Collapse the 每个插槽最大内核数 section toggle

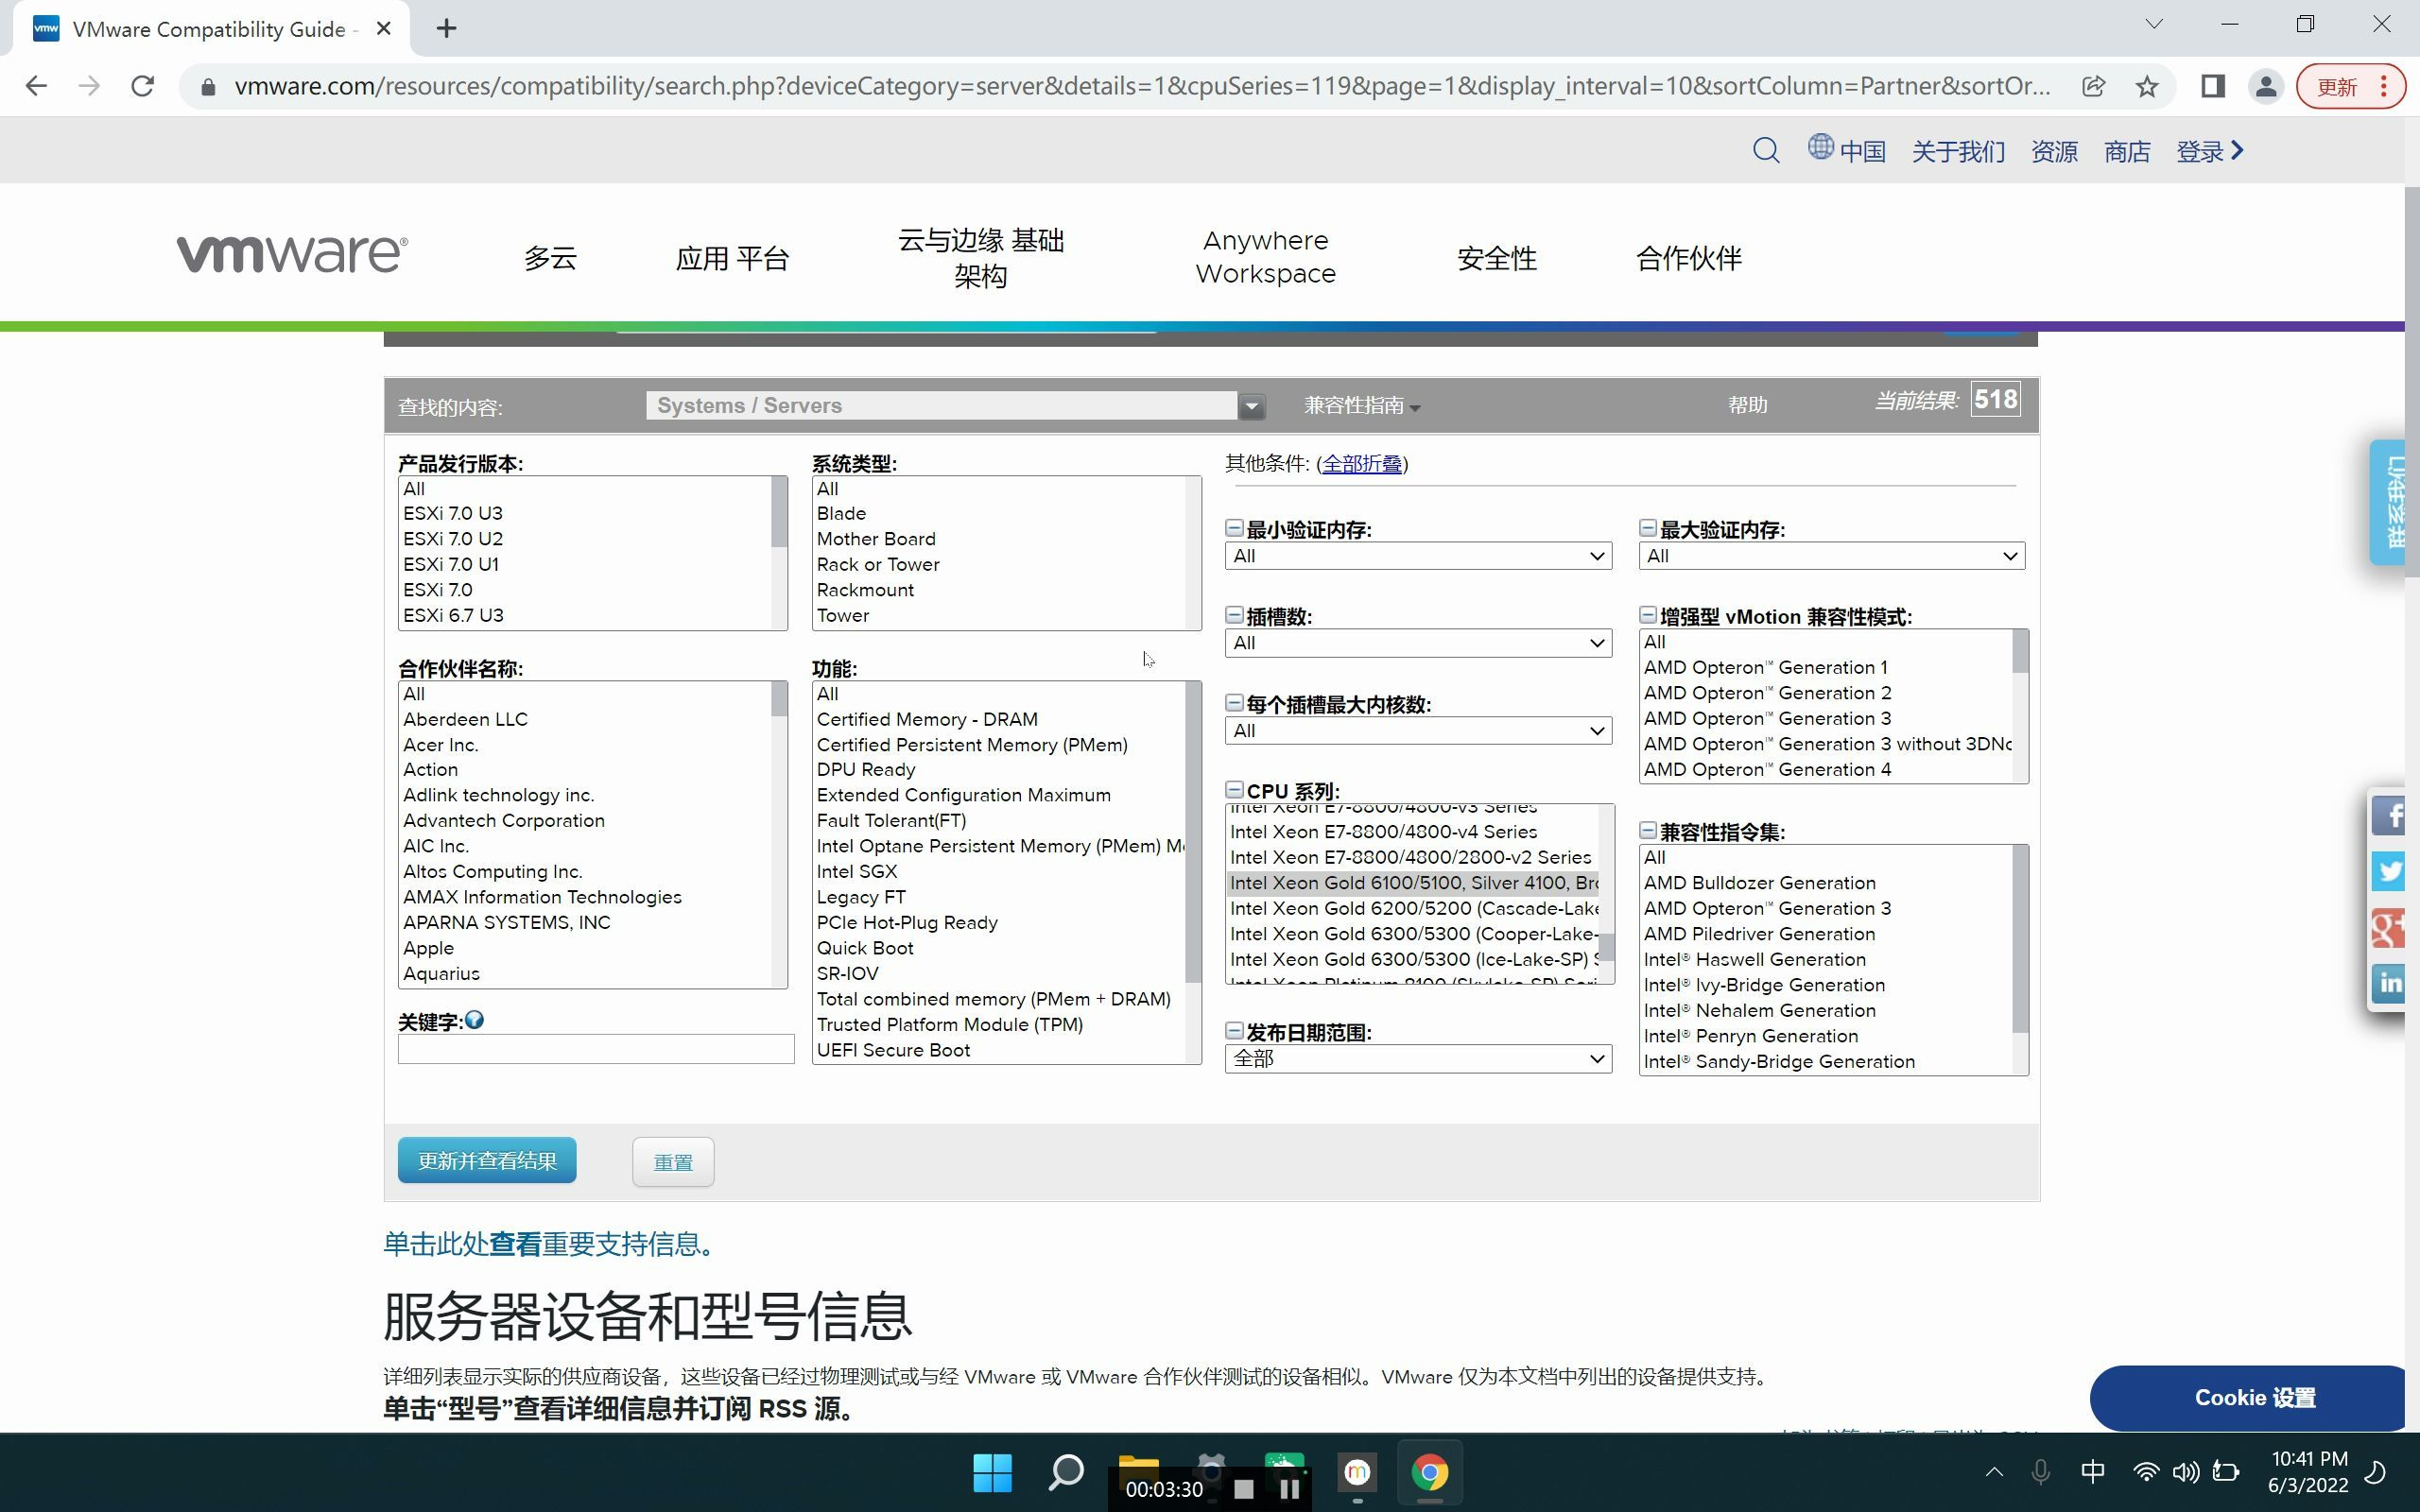pyautogui.click(x=1235, y=703)
